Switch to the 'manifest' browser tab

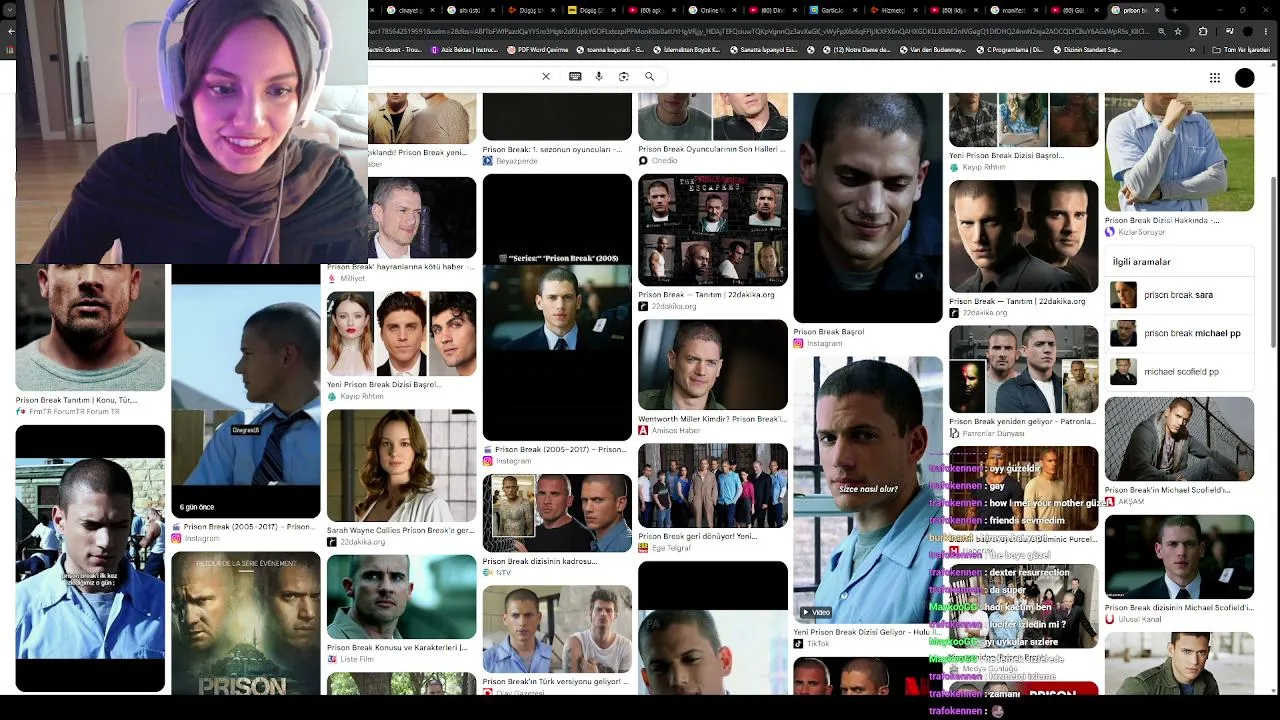point(1013,10)
